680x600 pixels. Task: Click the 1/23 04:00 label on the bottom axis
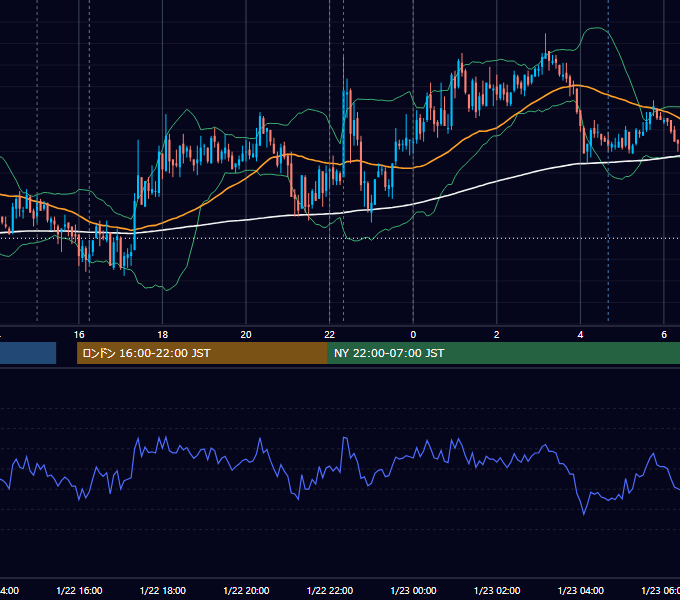pyautogui.click(x=580, y=590)
